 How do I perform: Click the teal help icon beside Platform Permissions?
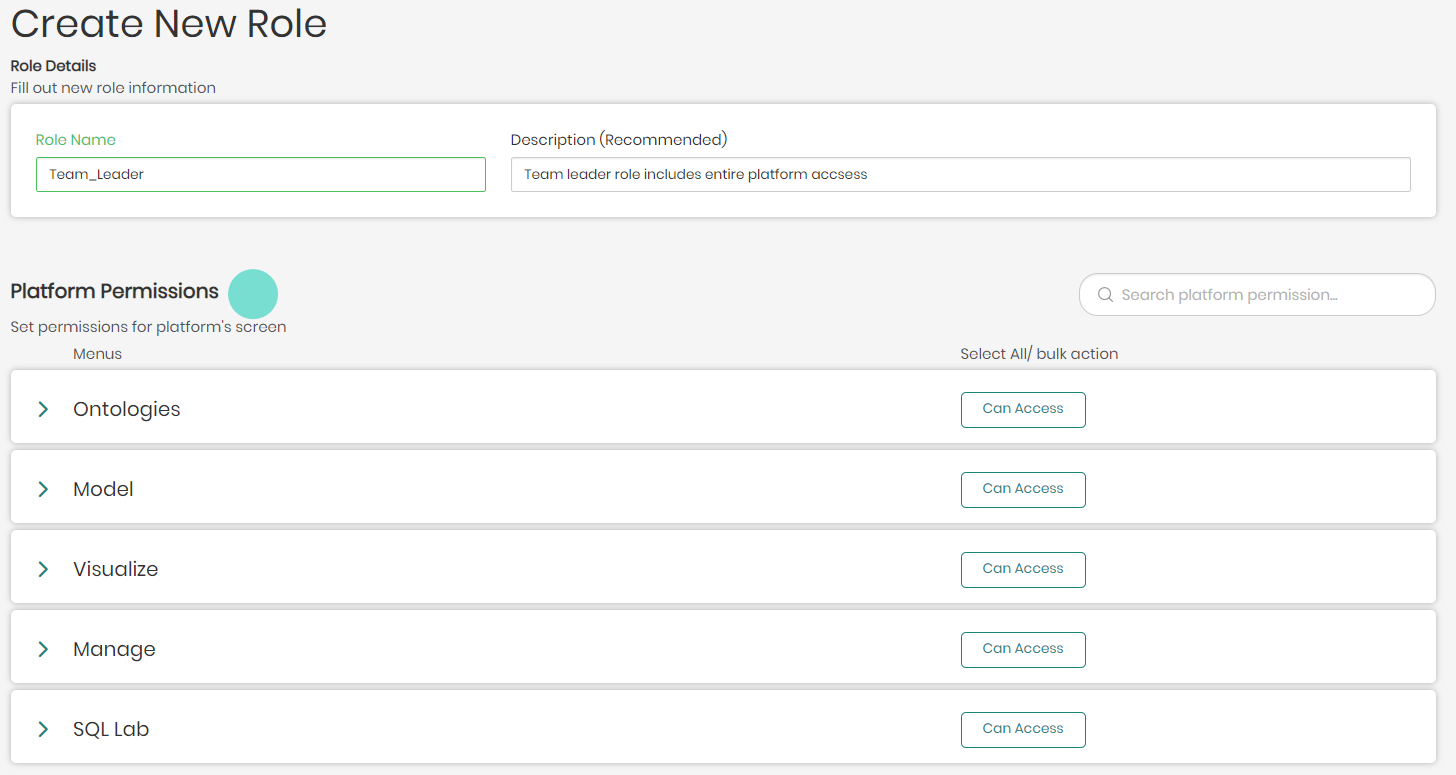click(x=253, y=293)
